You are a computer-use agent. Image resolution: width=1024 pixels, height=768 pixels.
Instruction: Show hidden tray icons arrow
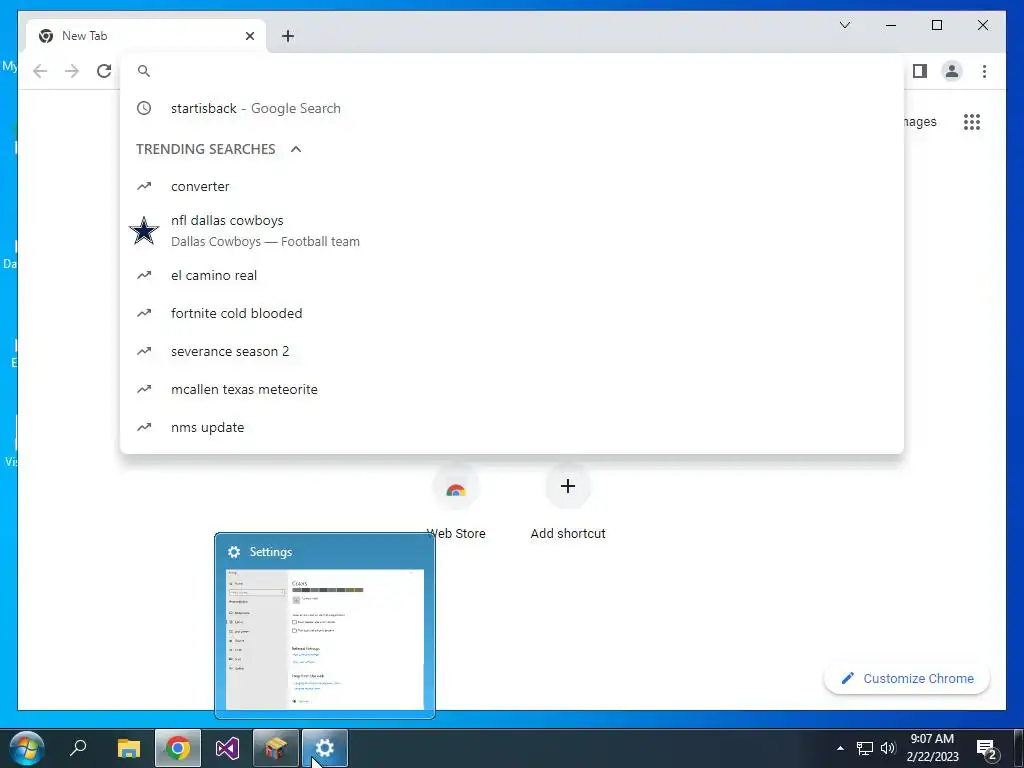pyautogui.click(x=840, y=748)
